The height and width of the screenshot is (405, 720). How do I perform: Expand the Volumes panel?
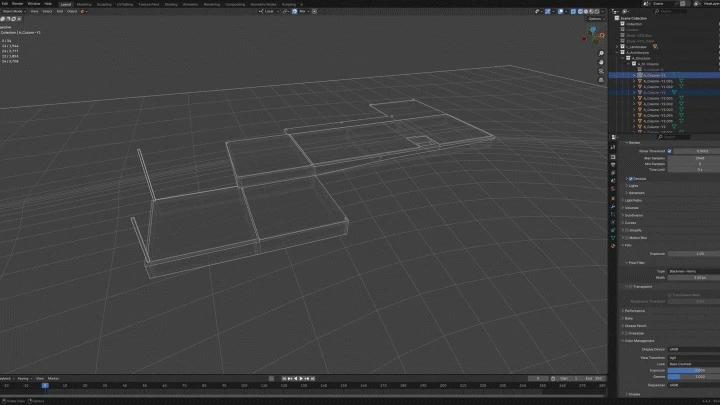(x=631, y=208)
